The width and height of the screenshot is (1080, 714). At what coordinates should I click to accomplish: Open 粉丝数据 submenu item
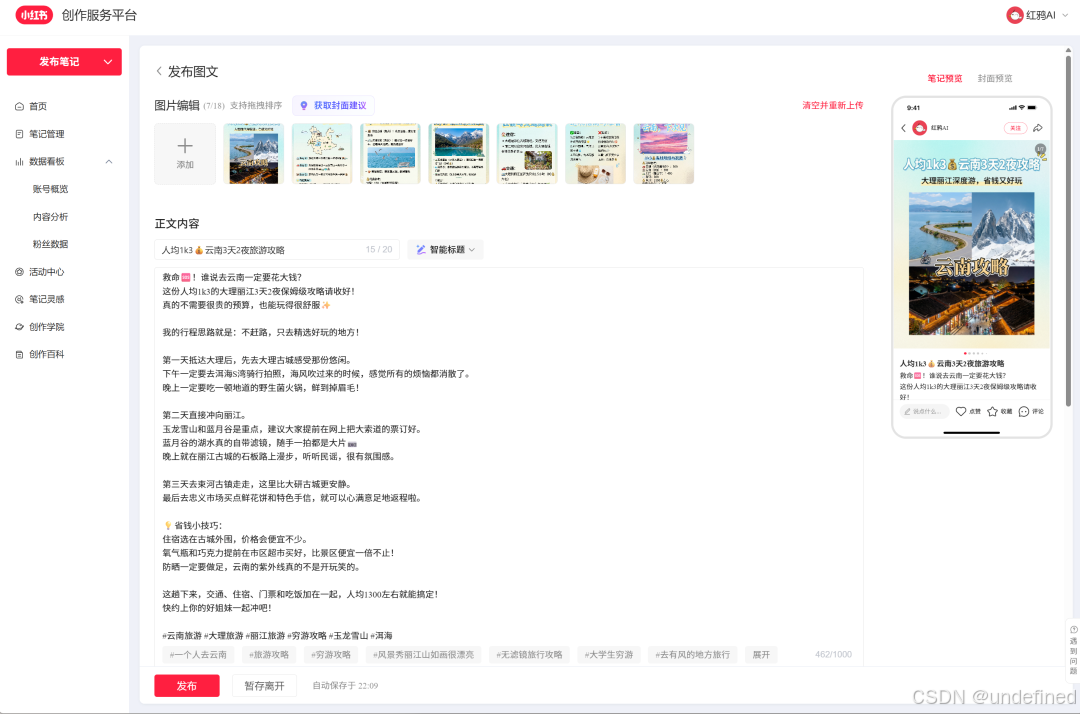pyautogui.click(x=50, y=244)
